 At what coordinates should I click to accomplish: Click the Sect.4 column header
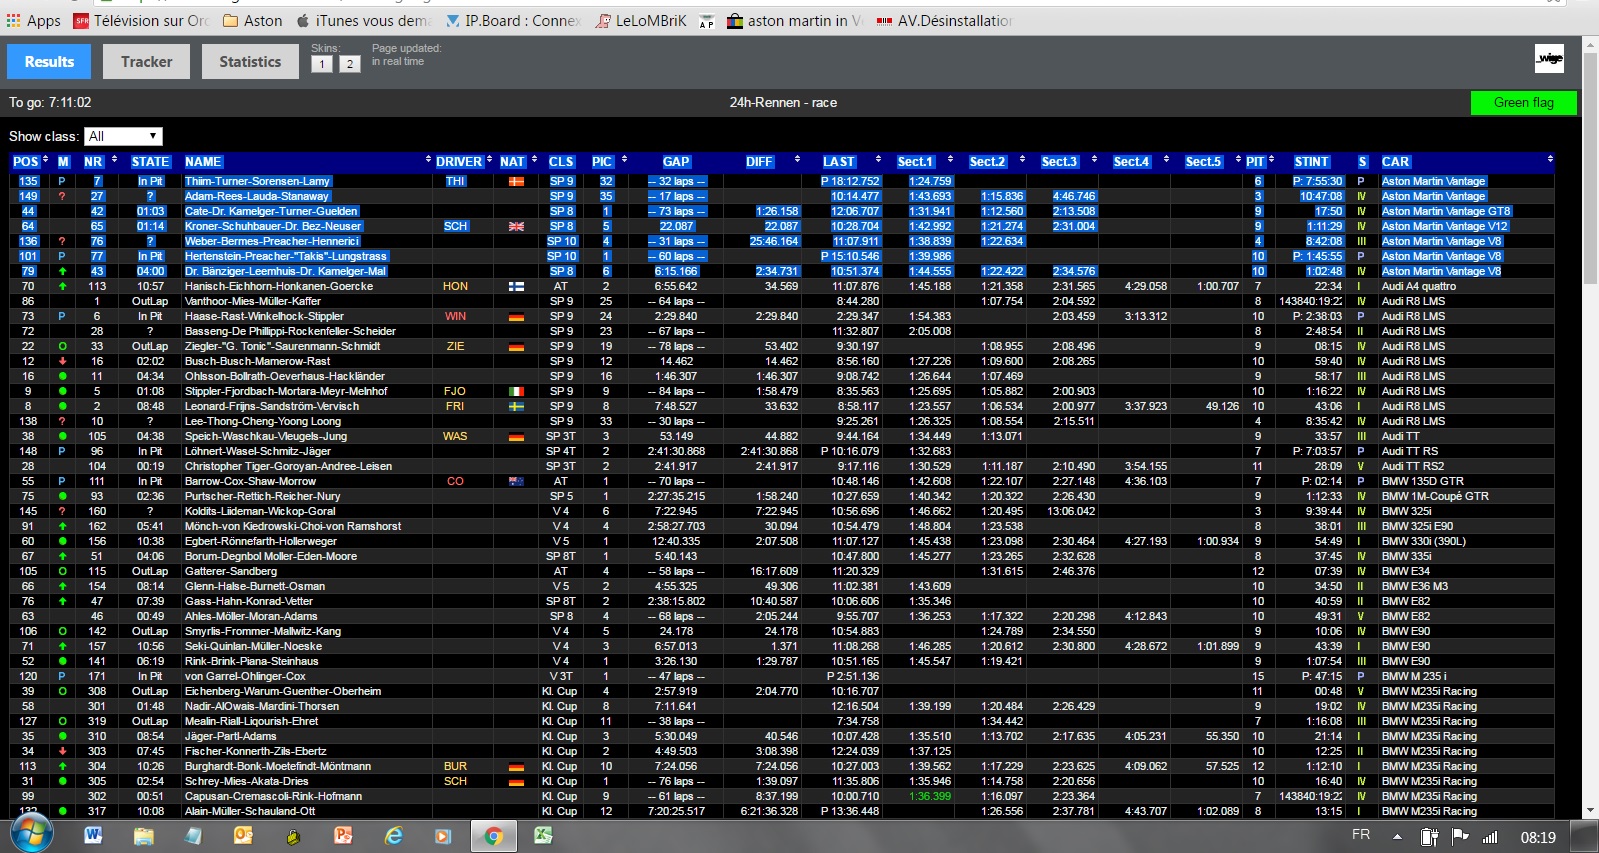point(1131,161)
